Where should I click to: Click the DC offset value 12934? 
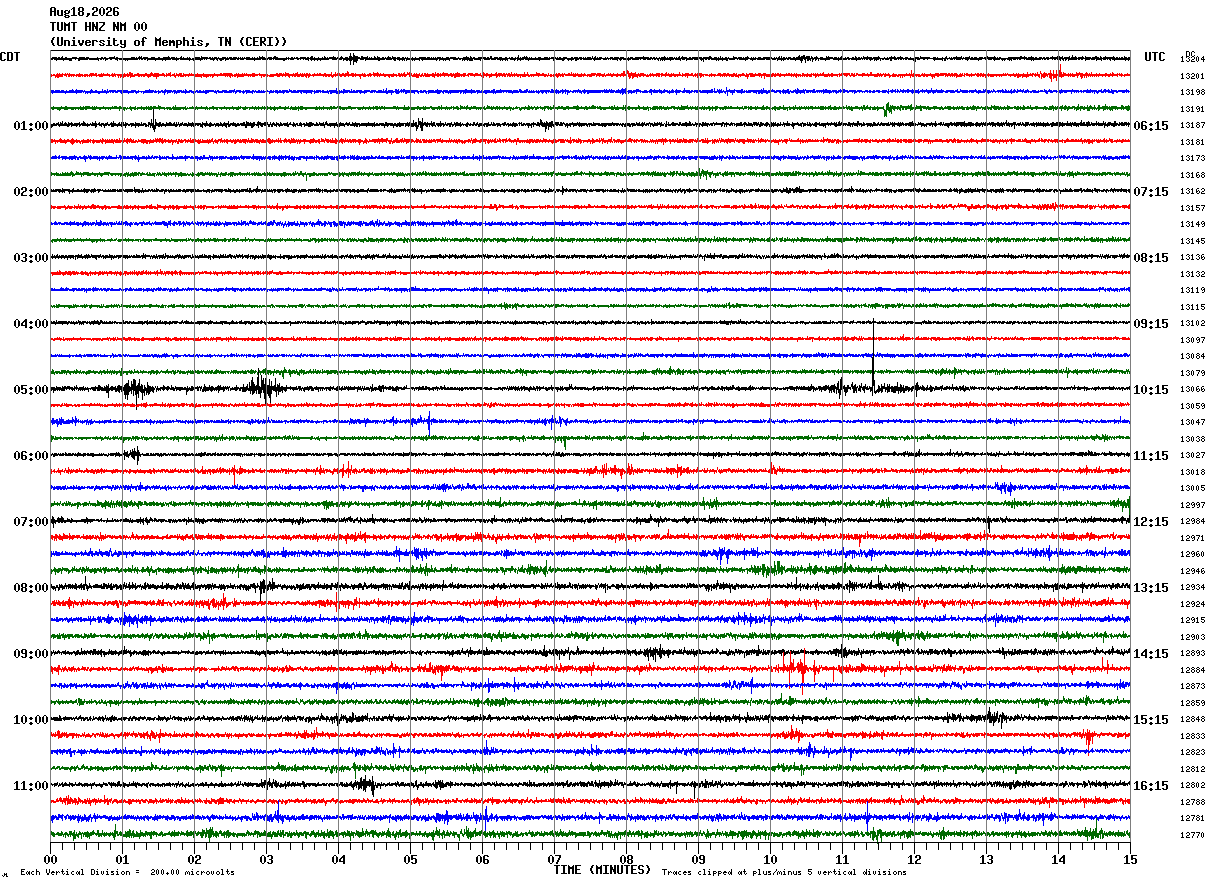(1193, 588)
